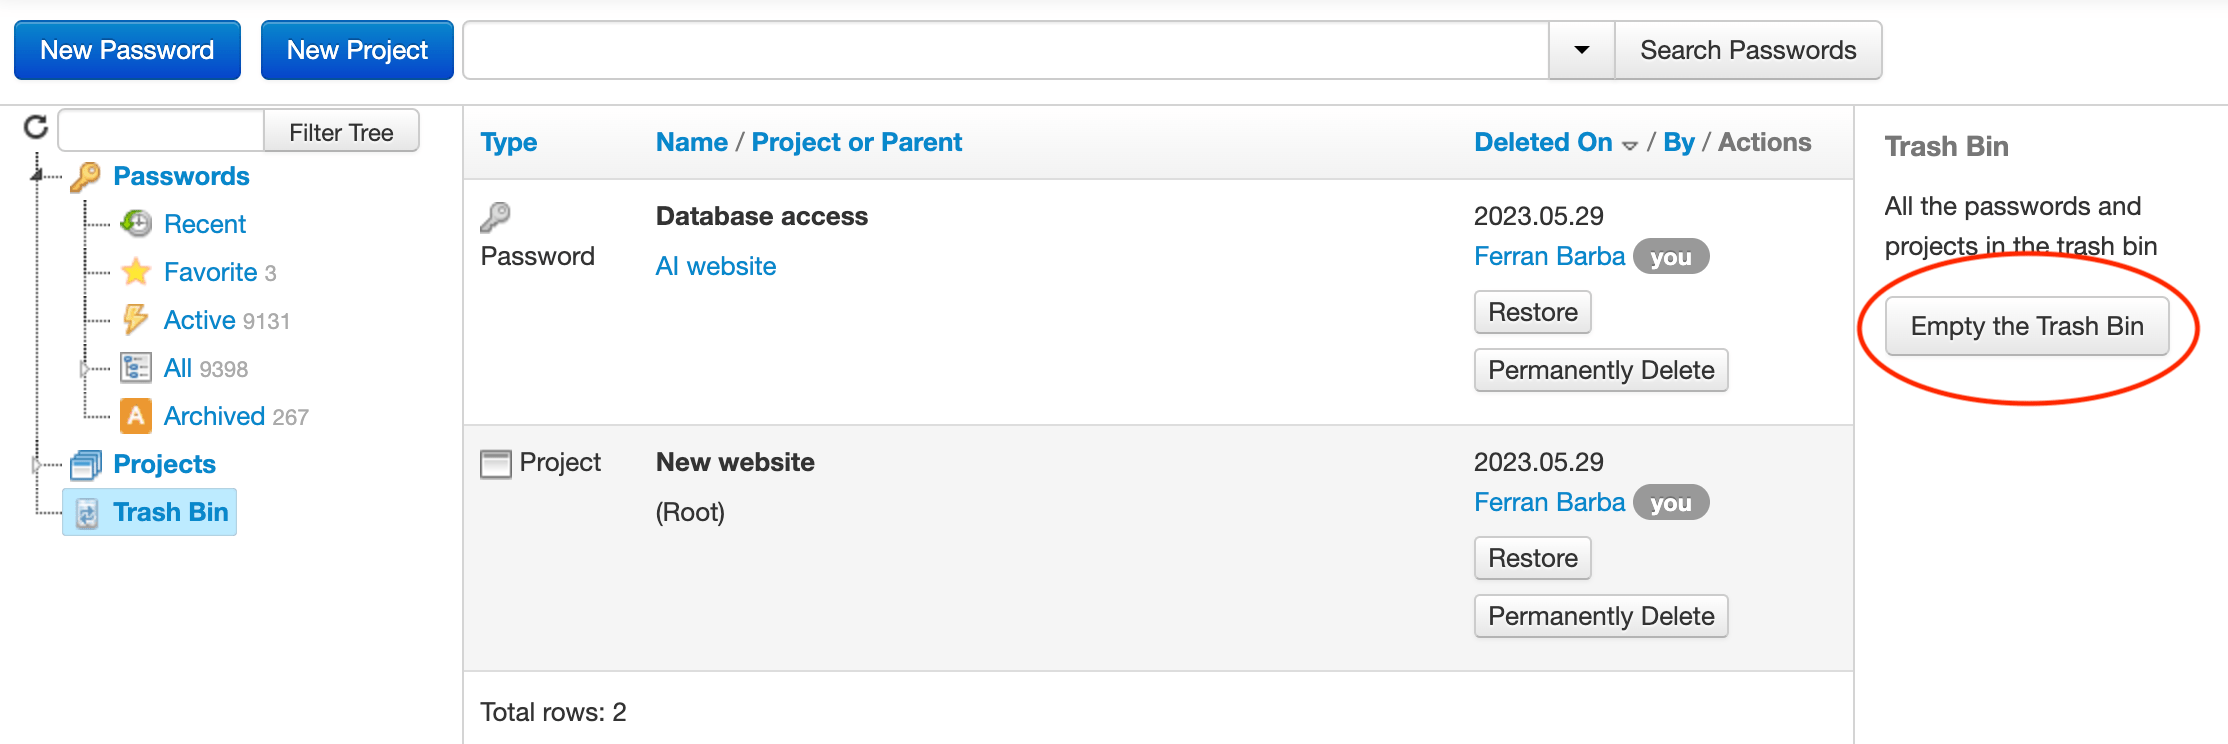Open the AI website project link
Screen dimensions: 2228x744
715,266
